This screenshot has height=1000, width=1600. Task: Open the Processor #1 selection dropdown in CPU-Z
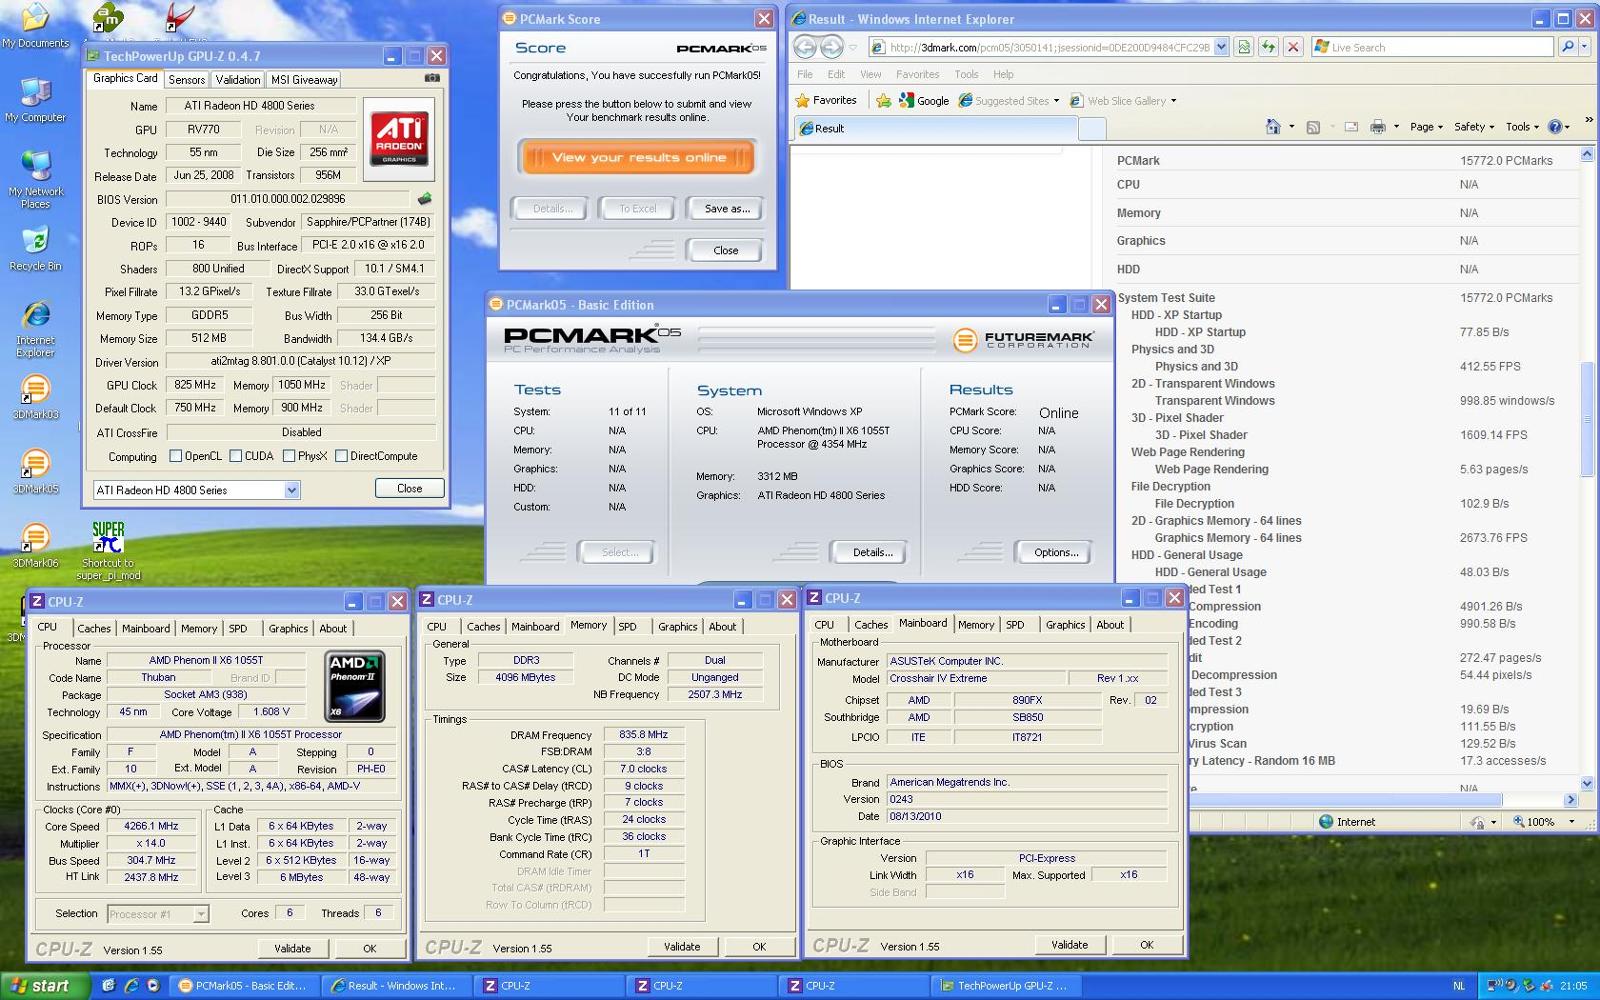tap(201, 914)
